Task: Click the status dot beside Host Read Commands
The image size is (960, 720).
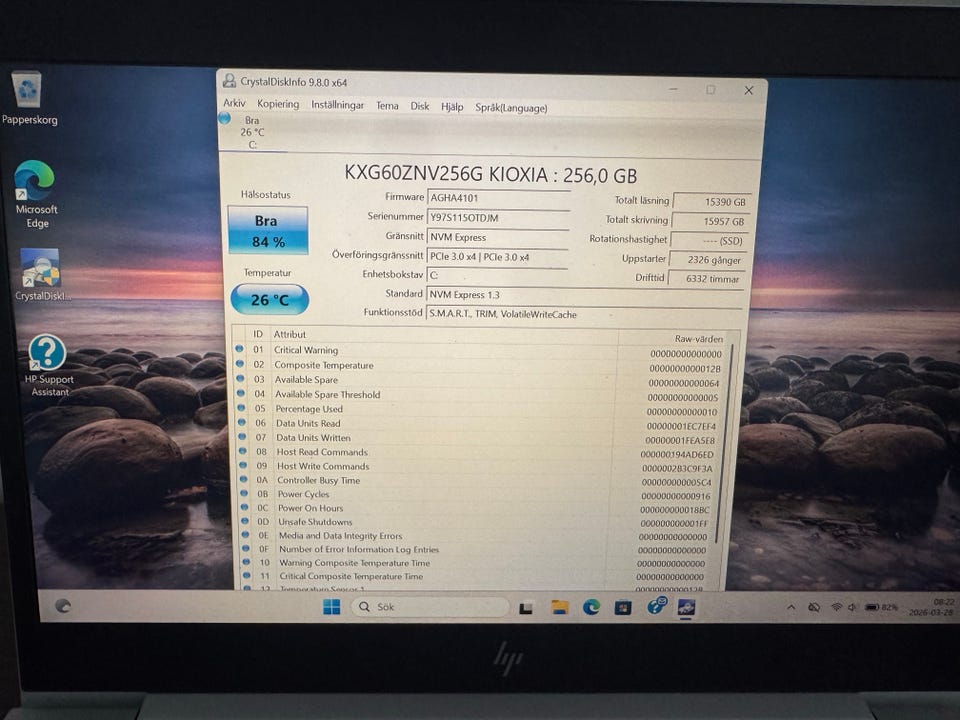Action: tap(243, 451)
